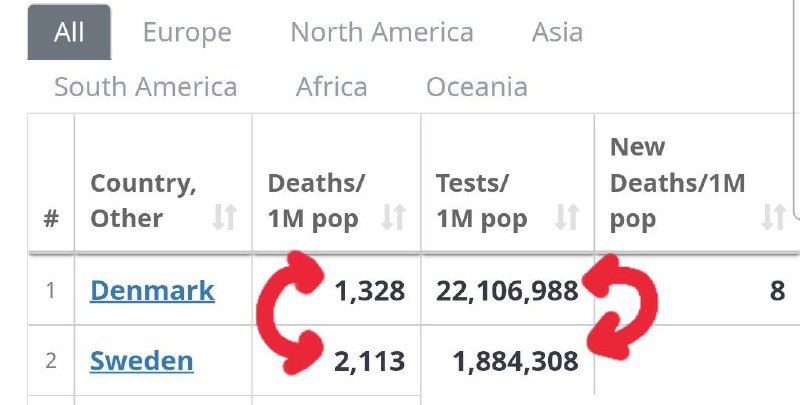The width and height of the screenshot is (800, 405).
Task: Sort by the Country, Other column arrows
Action: [x=225, y=217]
